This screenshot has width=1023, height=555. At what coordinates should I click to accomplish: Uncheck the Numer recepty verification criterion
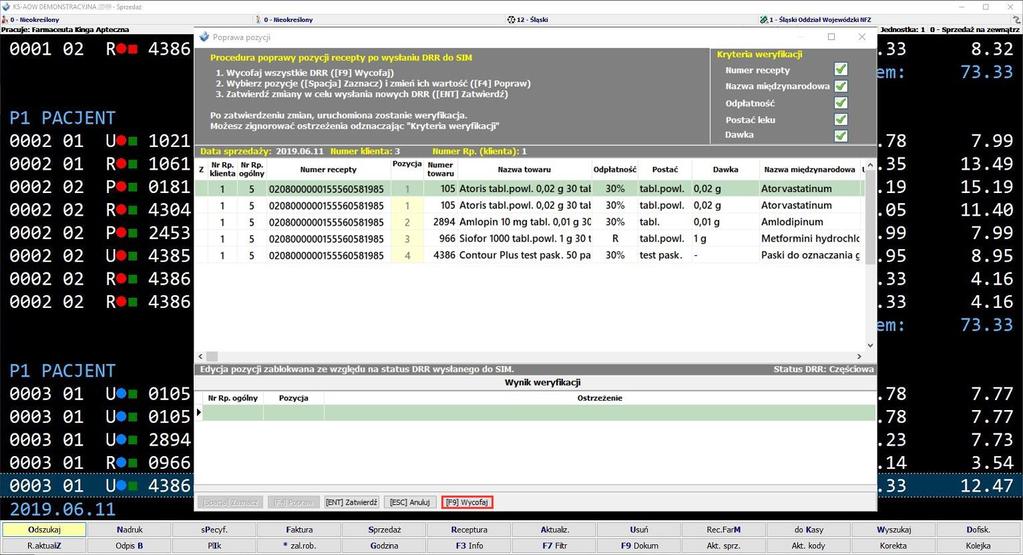(x=840, y=69)
